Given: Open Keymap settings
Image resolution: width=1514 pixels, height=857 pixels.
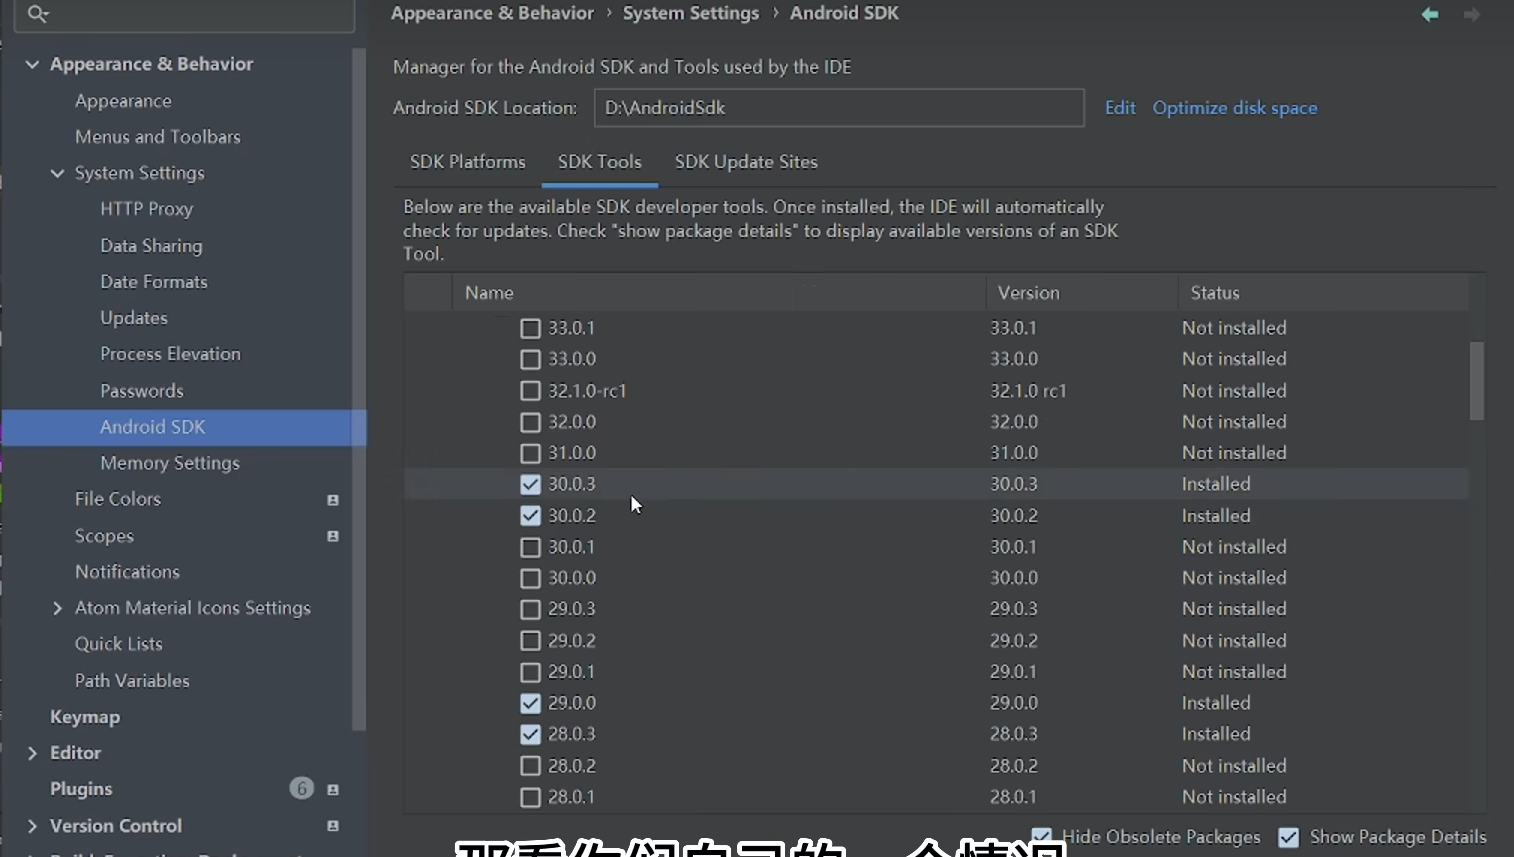Looking at the screenshot, I should pos(85,717).
